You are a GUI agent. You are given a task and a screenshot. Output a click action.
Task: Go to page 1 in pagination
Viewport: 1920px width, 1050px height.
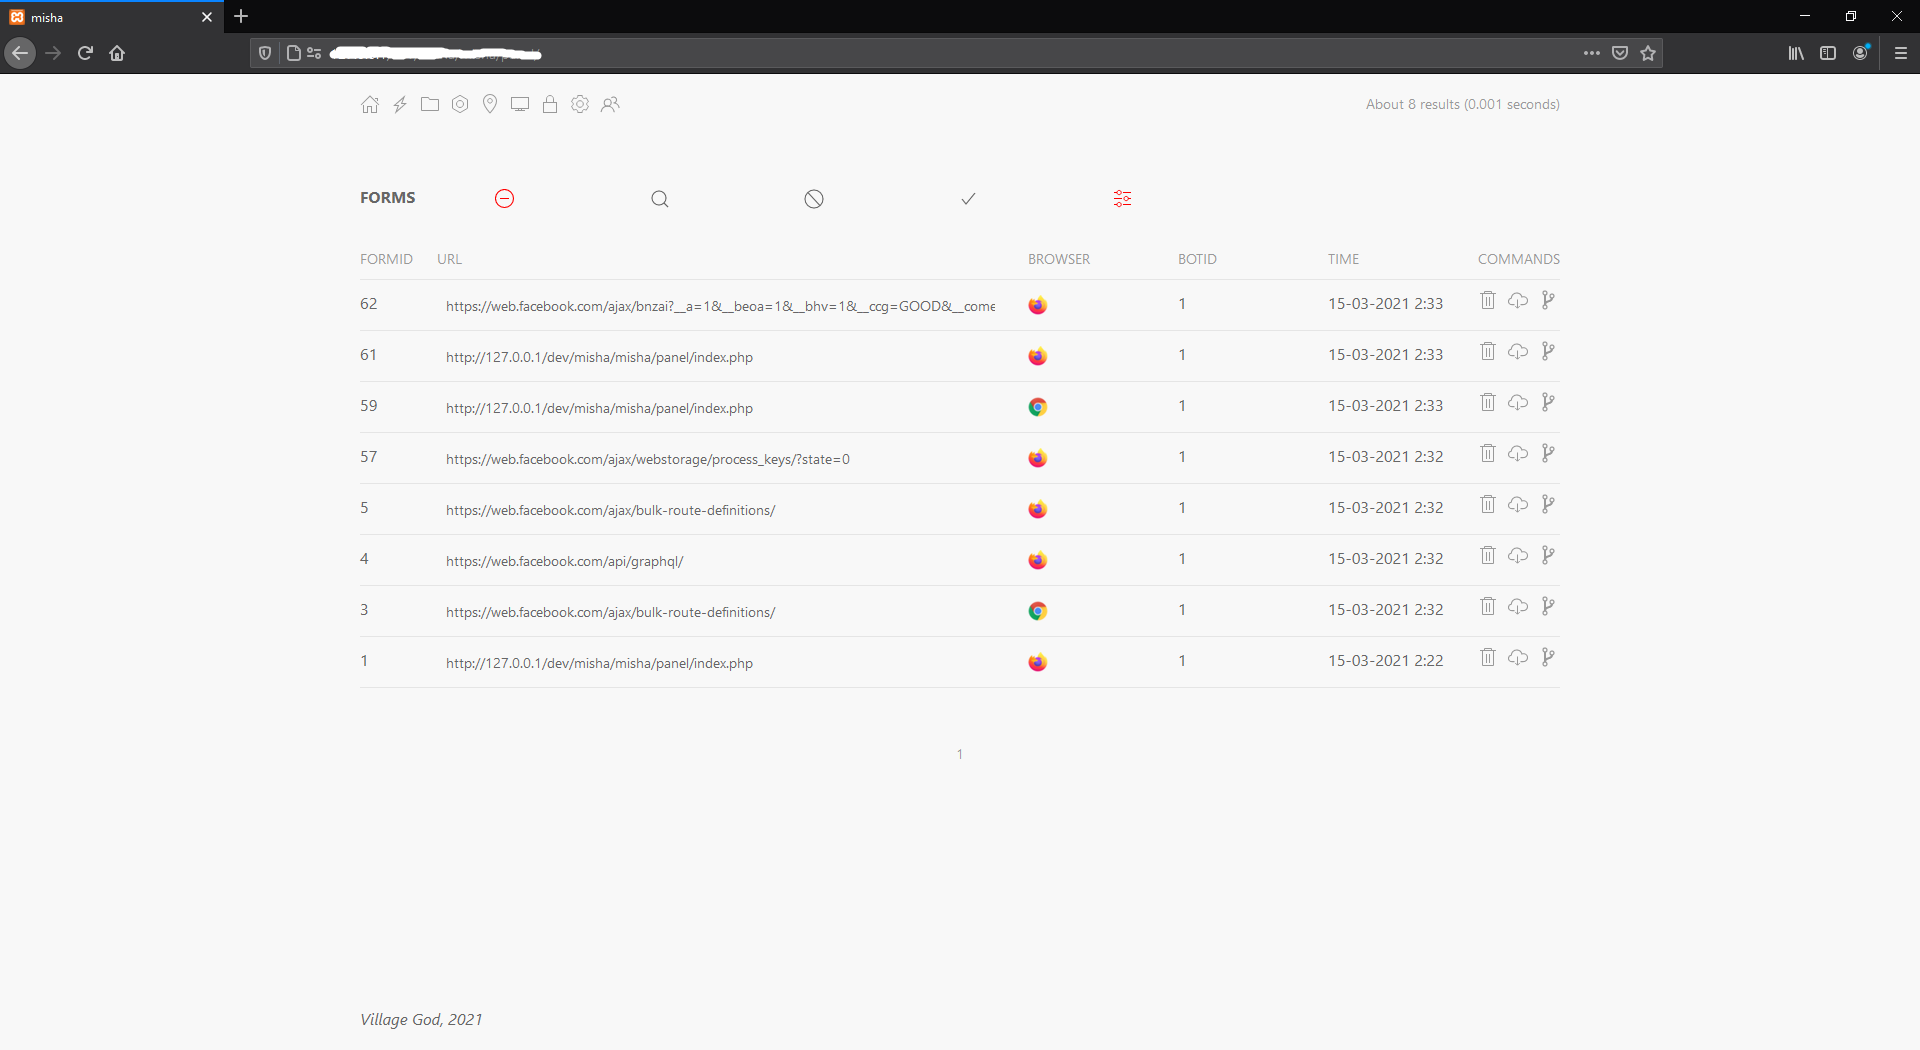[x=960, y=754]
